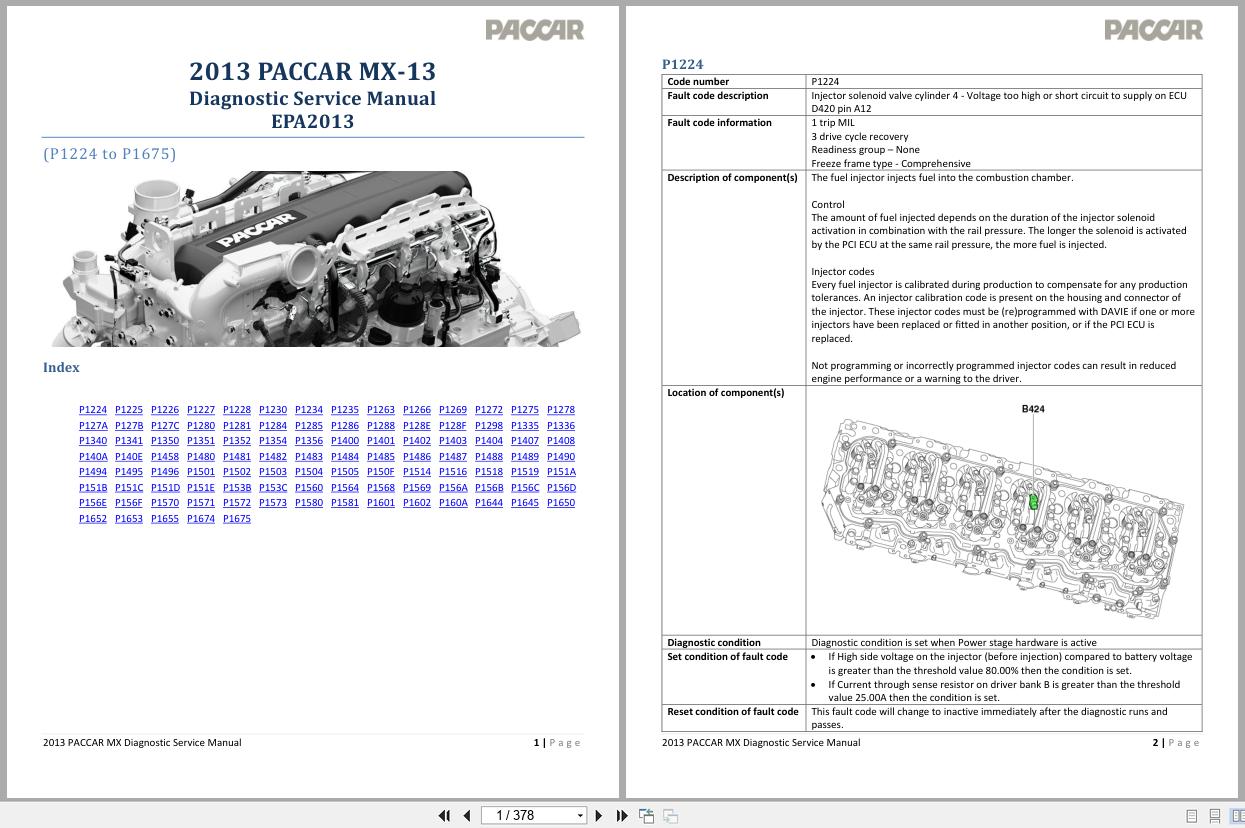Click the '(P1224 to P1675)' subtitle

109,154
